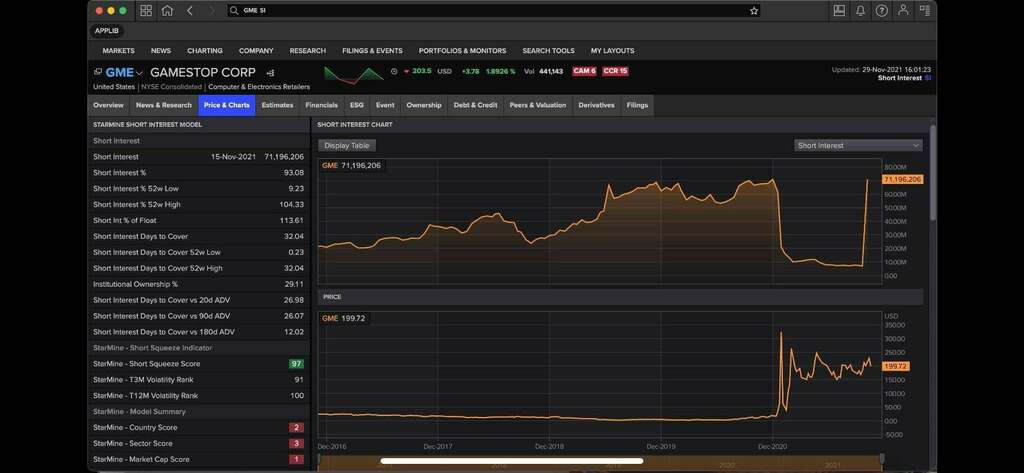
Task: Switch to the Peers & Valuation tab
Action: coord(538,105)
